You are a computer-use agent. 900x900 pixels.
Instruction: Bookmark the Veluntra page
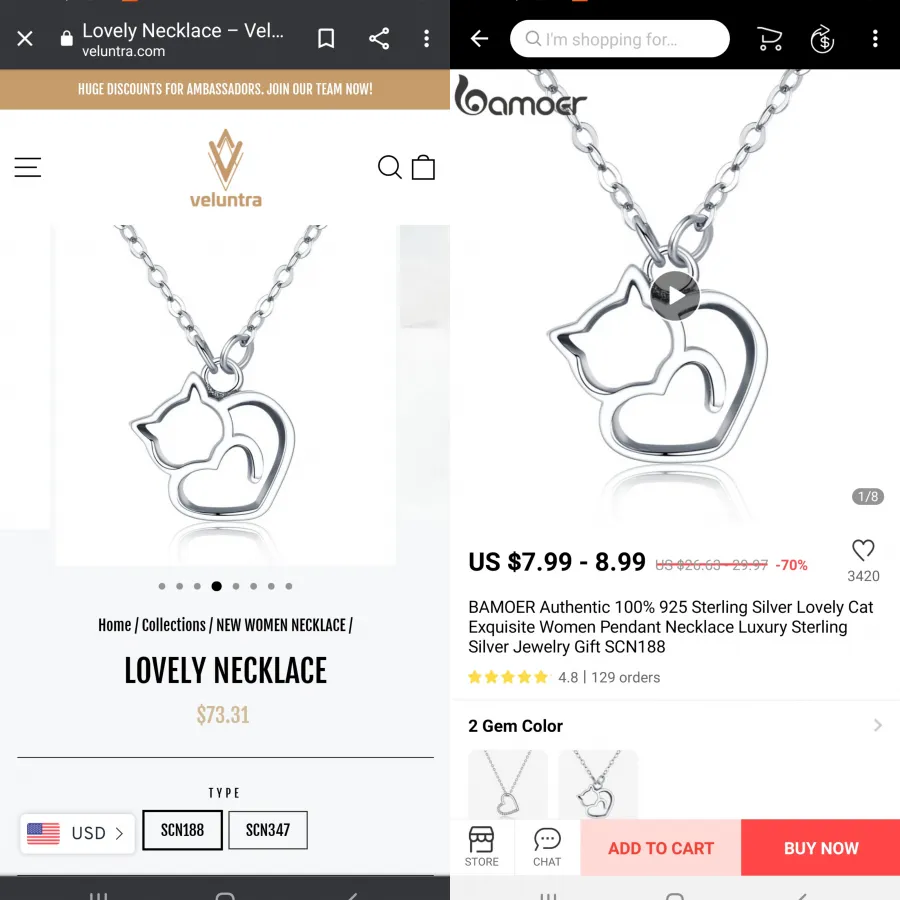tap(326, 39)
